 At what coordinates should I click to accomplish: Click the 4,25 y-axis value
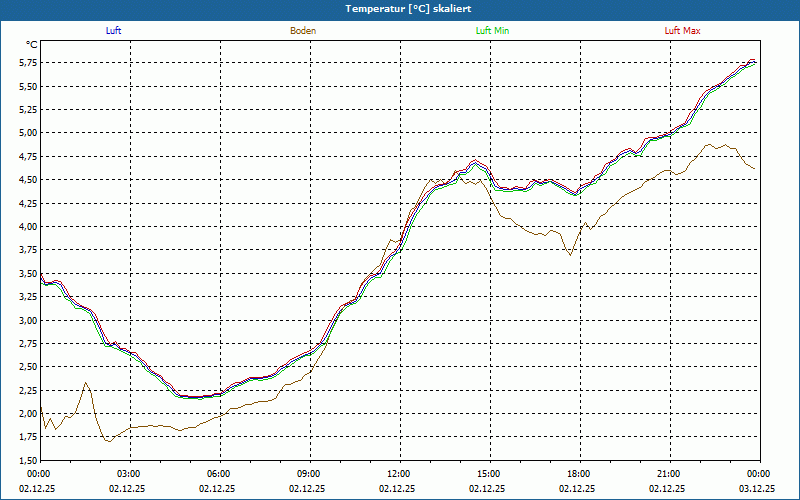point(28,203)
